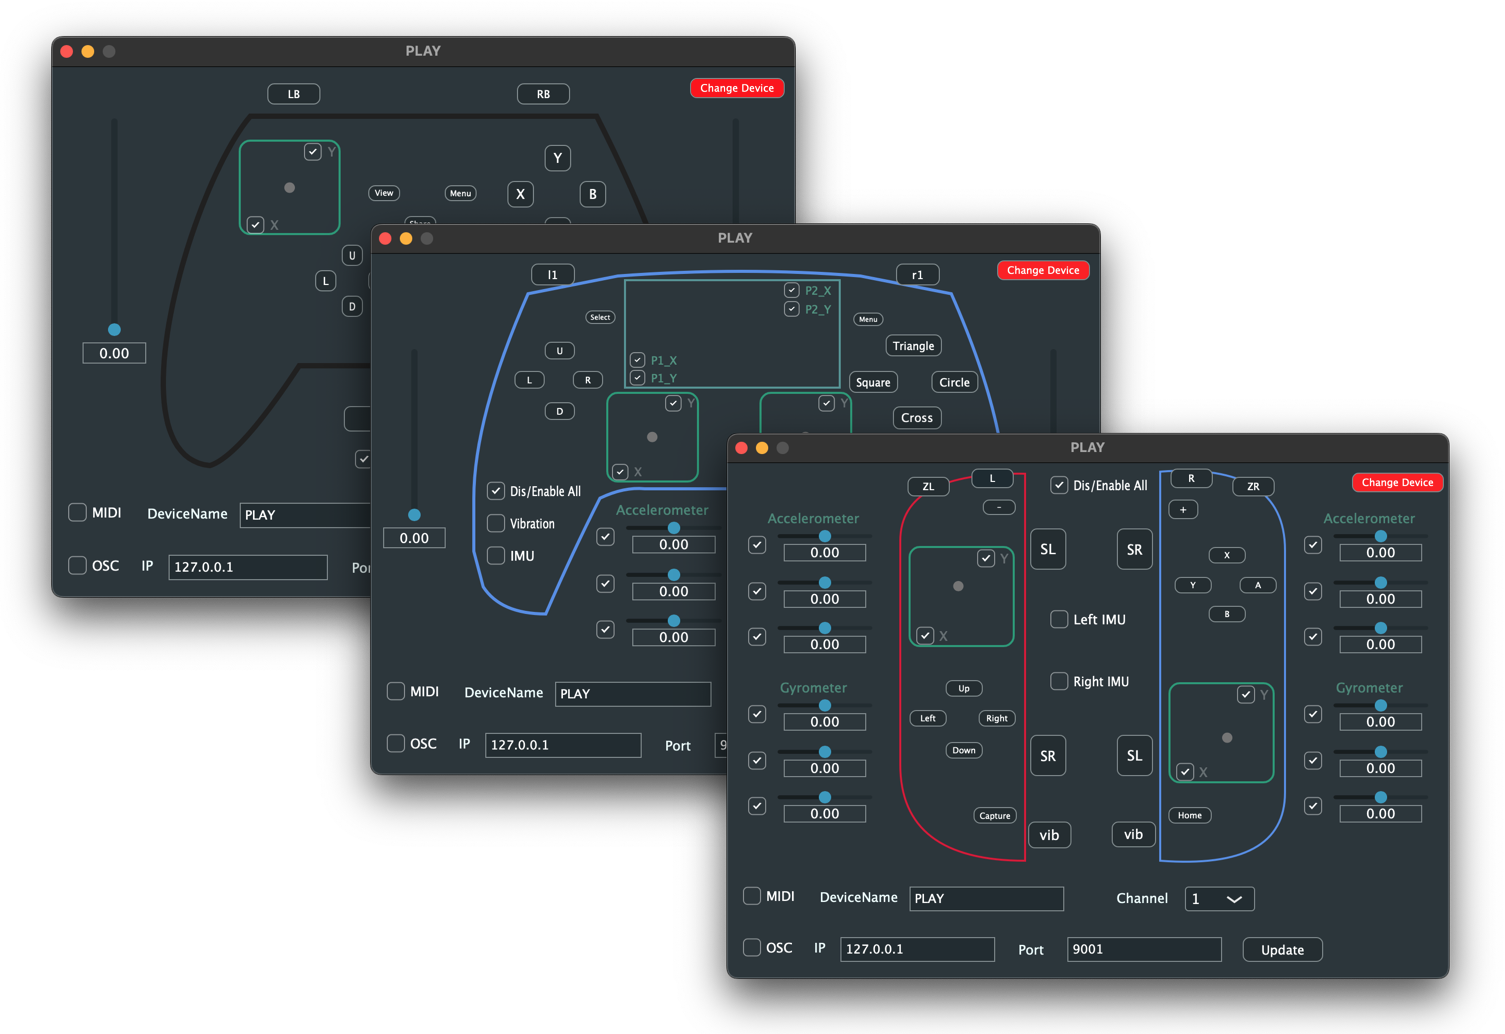
Task: Toggle P2_X checkbox in middle window touchpad
Action: 791,291
